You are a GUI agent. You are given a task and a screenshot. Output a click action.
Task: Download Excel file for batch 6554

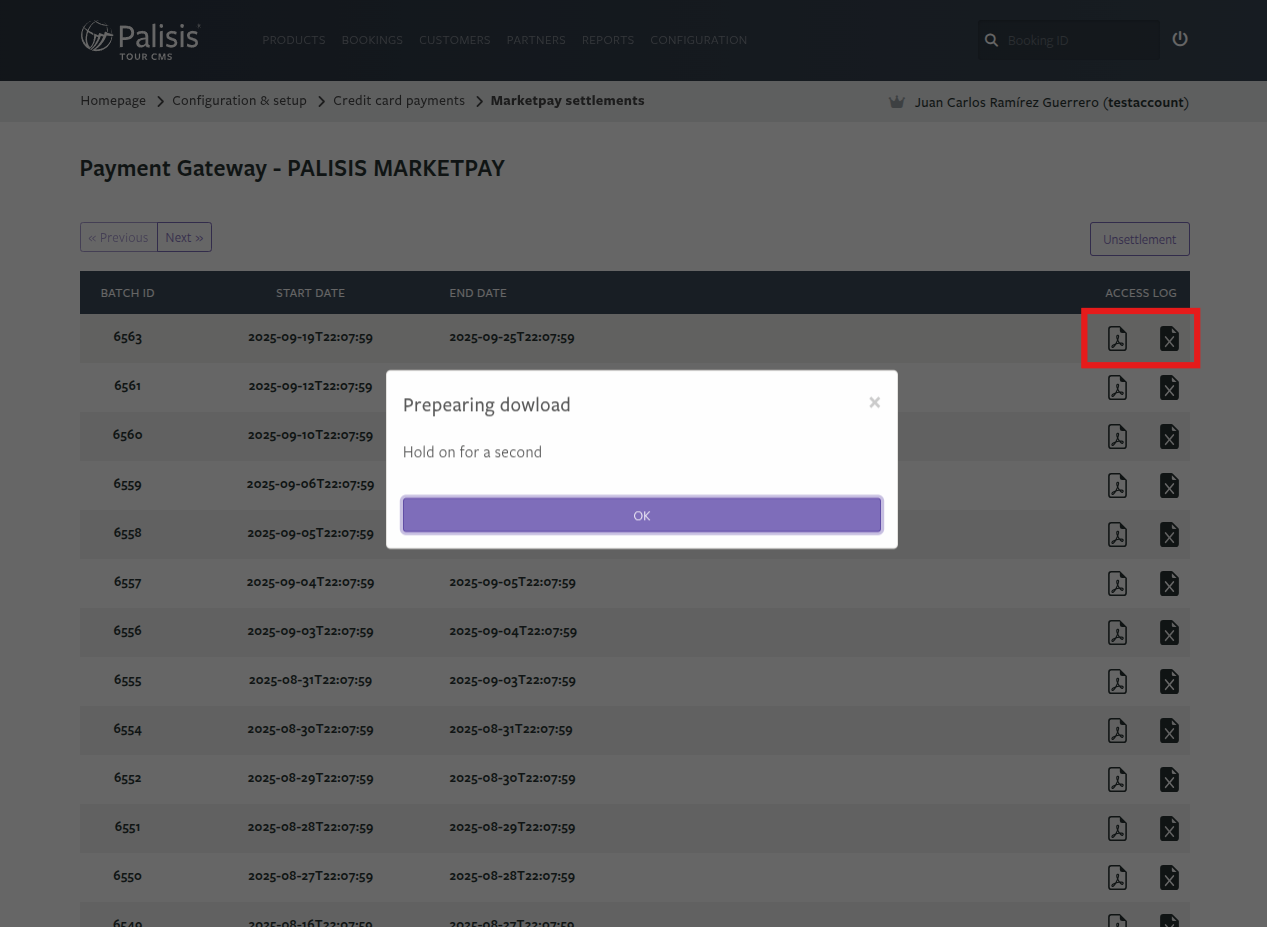pyautogui.click(x=1169, y=731)
